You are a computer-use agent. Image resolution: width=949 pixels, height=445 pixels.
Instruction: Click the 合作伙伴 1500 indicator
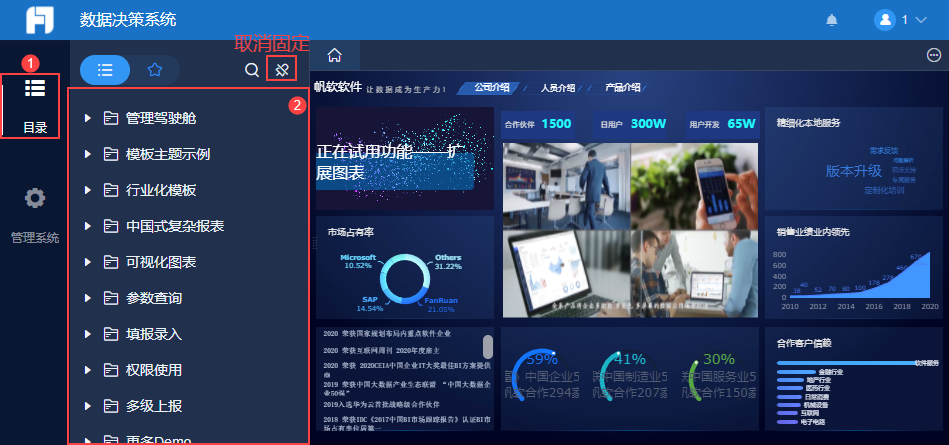[538, 124]
